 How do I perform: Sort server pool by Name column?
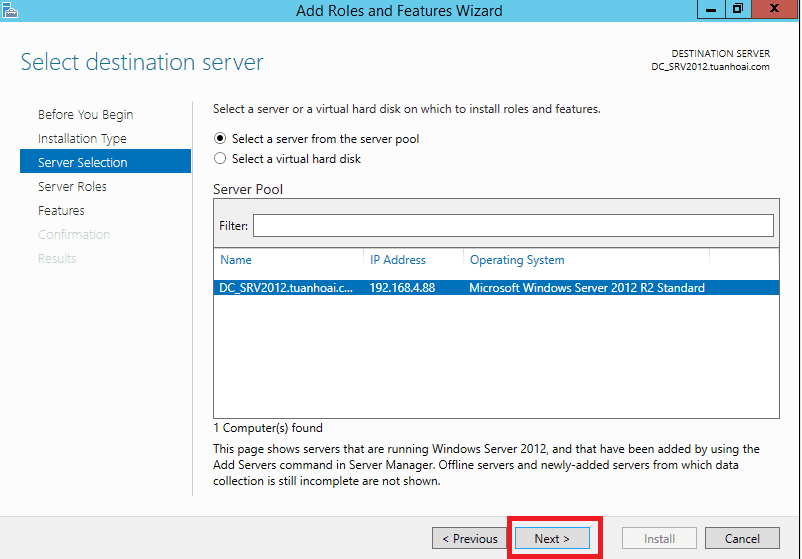[236, 260]
